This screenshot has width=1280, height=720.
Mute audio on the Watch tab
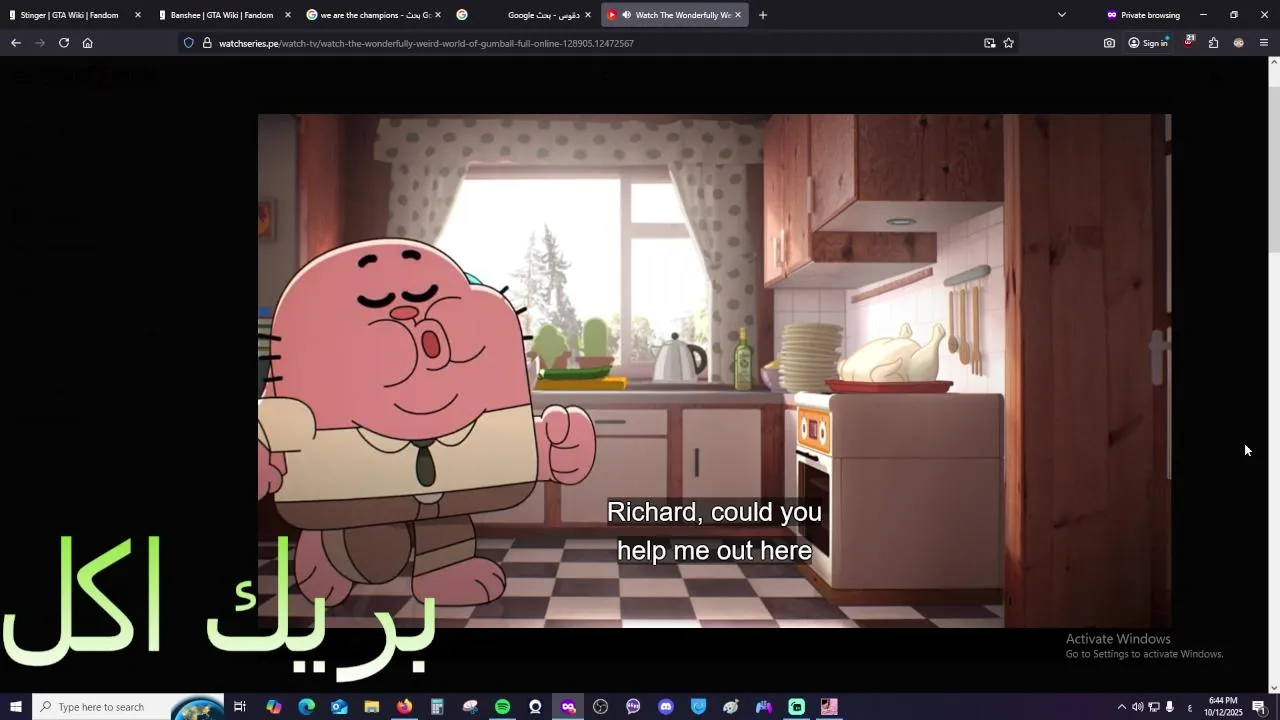pos(626,15)
